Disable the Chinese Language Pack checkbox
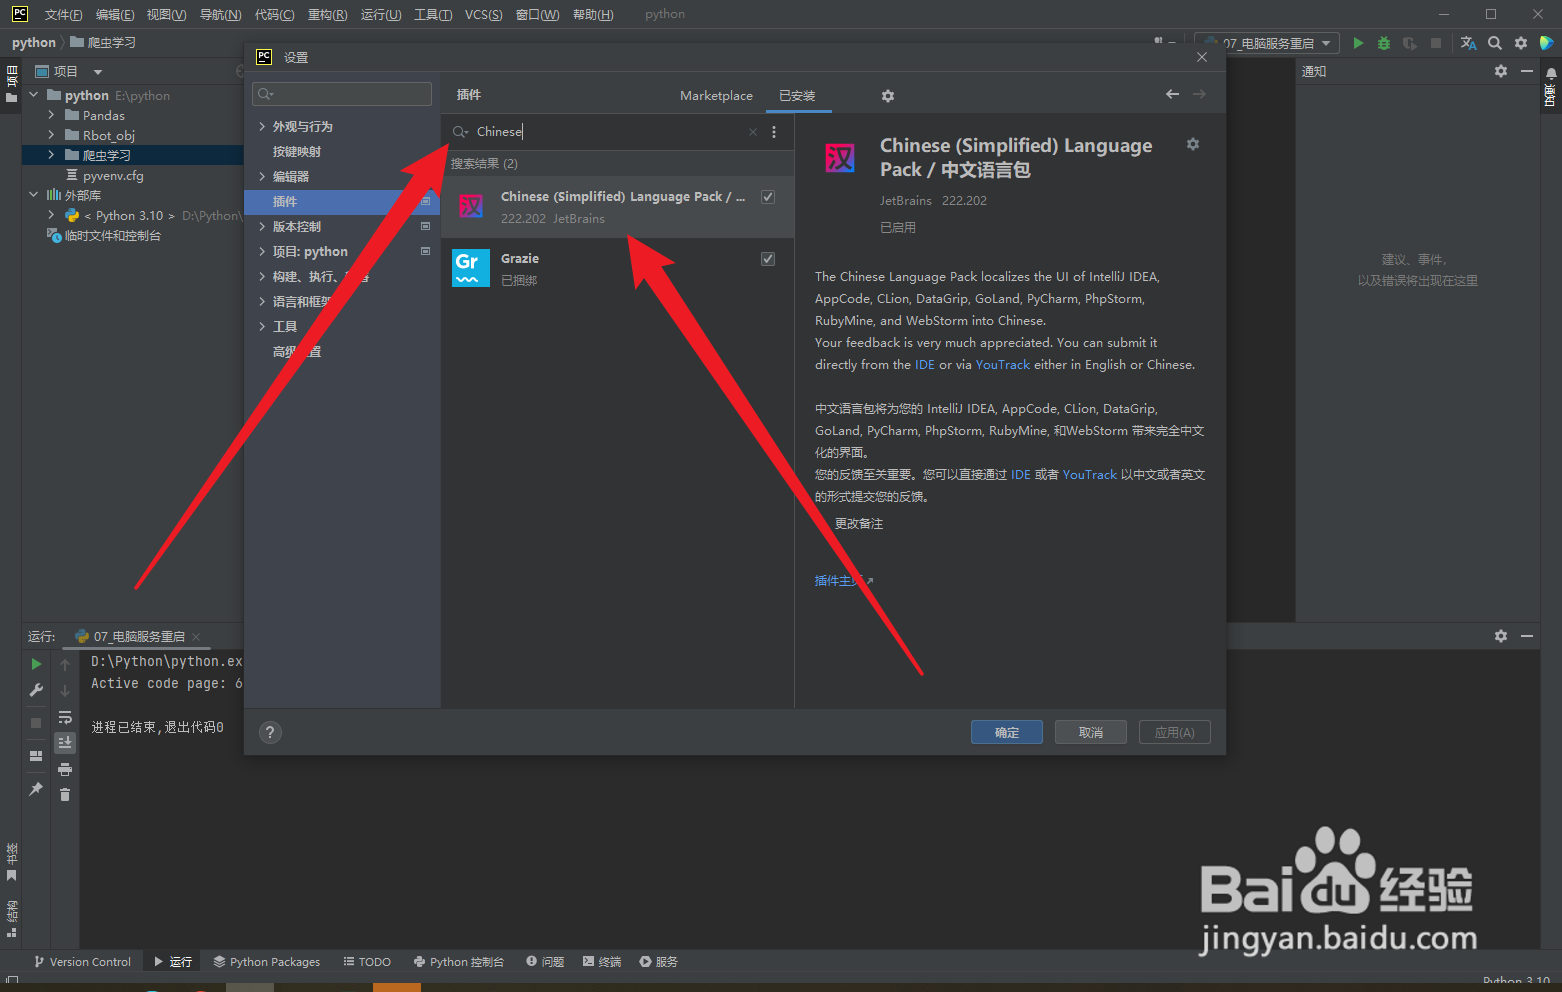 (x=768, y=197)
